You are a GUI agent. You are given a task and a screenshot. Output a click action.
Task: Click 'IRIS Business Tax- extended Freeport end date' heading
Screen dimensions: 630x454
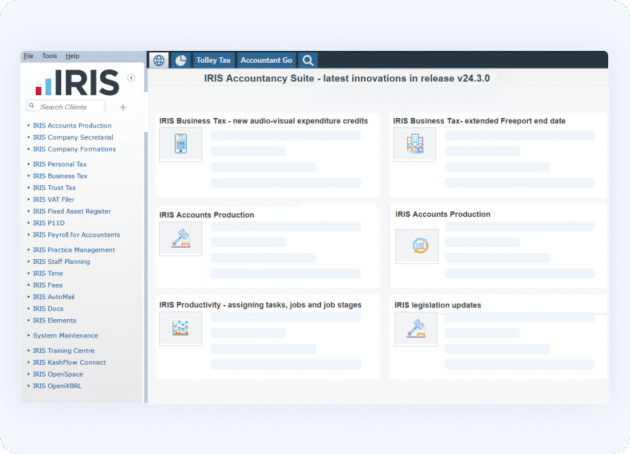click(479, 121)
